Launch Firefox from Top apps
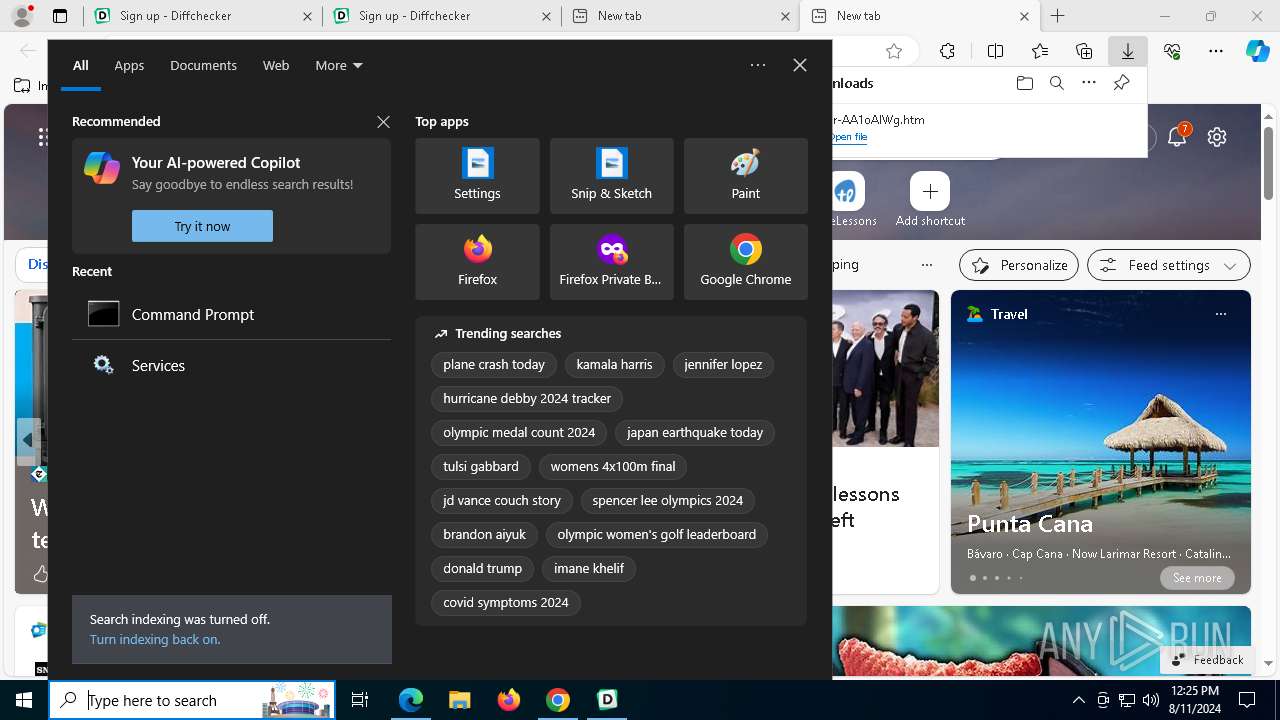 [x=477, y=262]
